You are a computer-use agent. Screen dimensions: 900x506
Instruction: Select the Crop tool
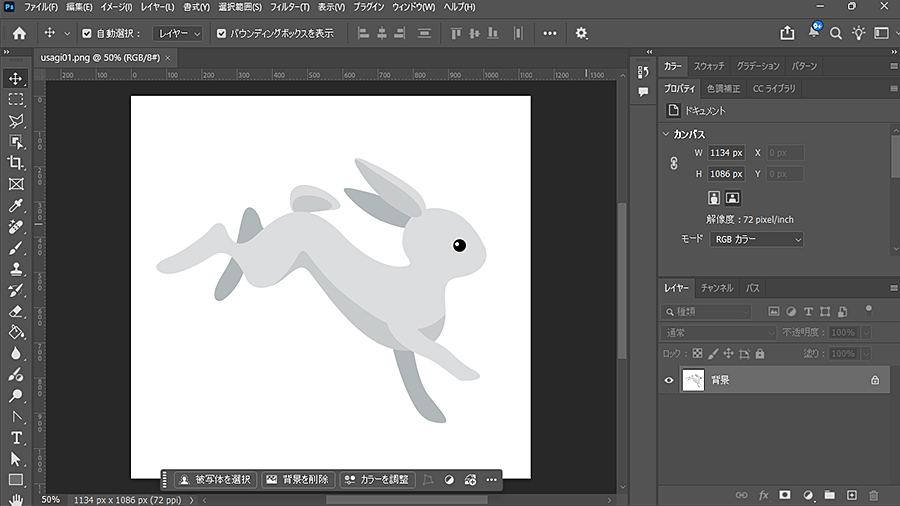pyautogui.click(x=16, y=163)
